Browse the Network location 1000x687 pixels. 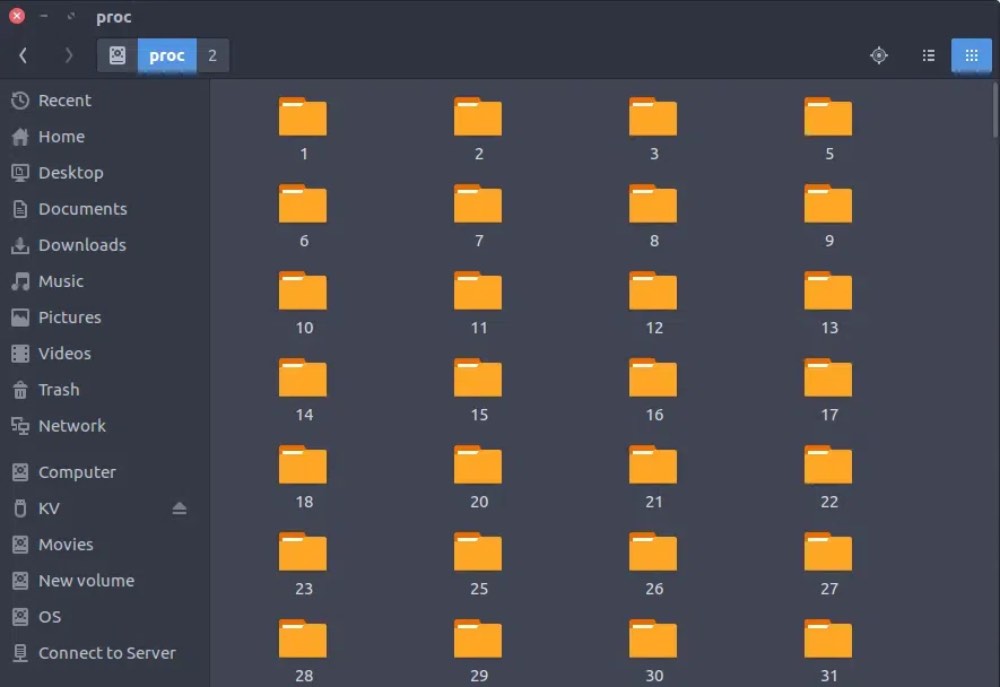pos(72,425)
